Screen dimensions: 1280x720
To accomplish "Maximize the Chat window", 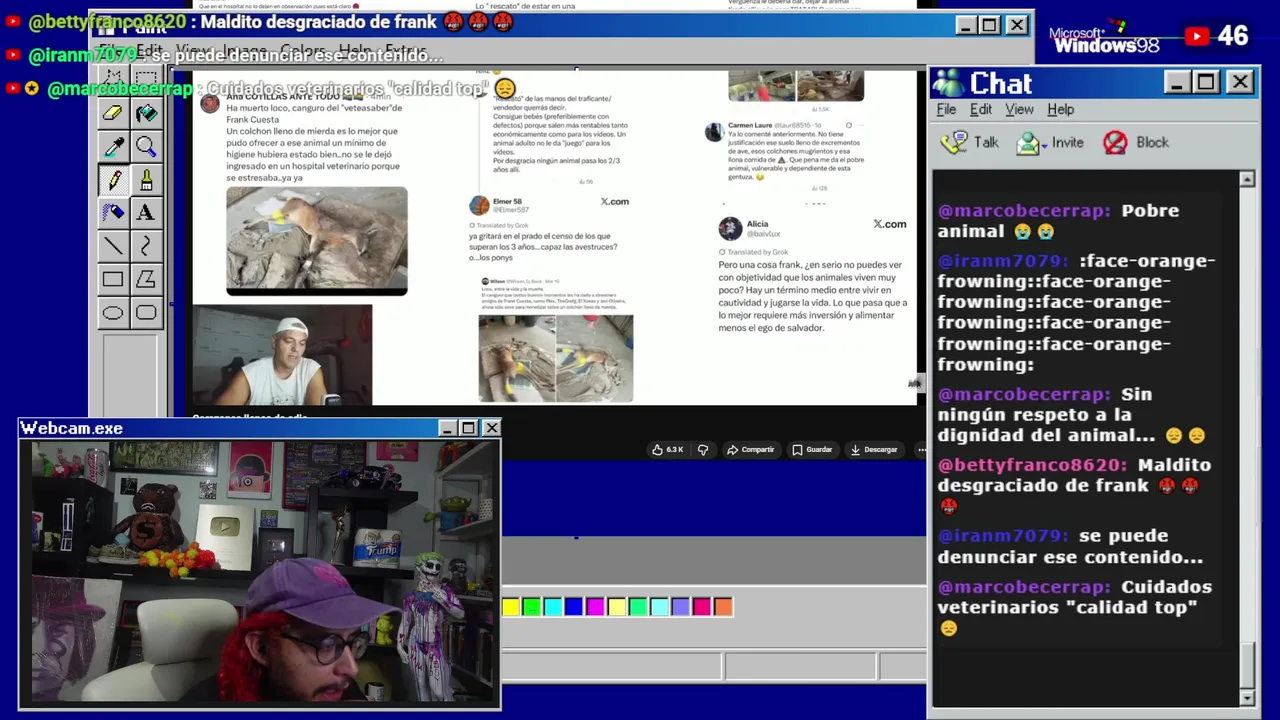I will click(1206, 83).
